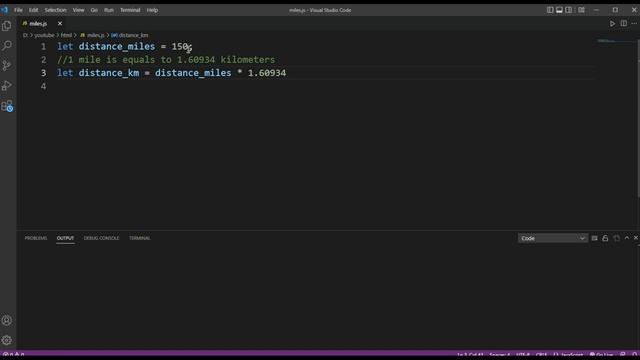Open the Run and Debug view

coord(7,86)
